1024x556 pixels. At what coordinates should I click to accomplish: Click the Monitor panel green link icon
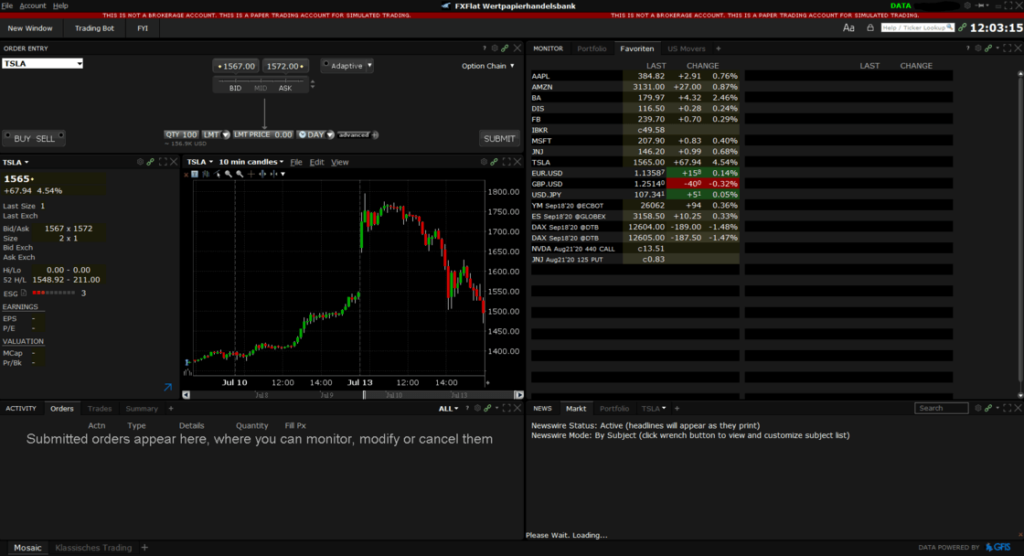[988, 48]
